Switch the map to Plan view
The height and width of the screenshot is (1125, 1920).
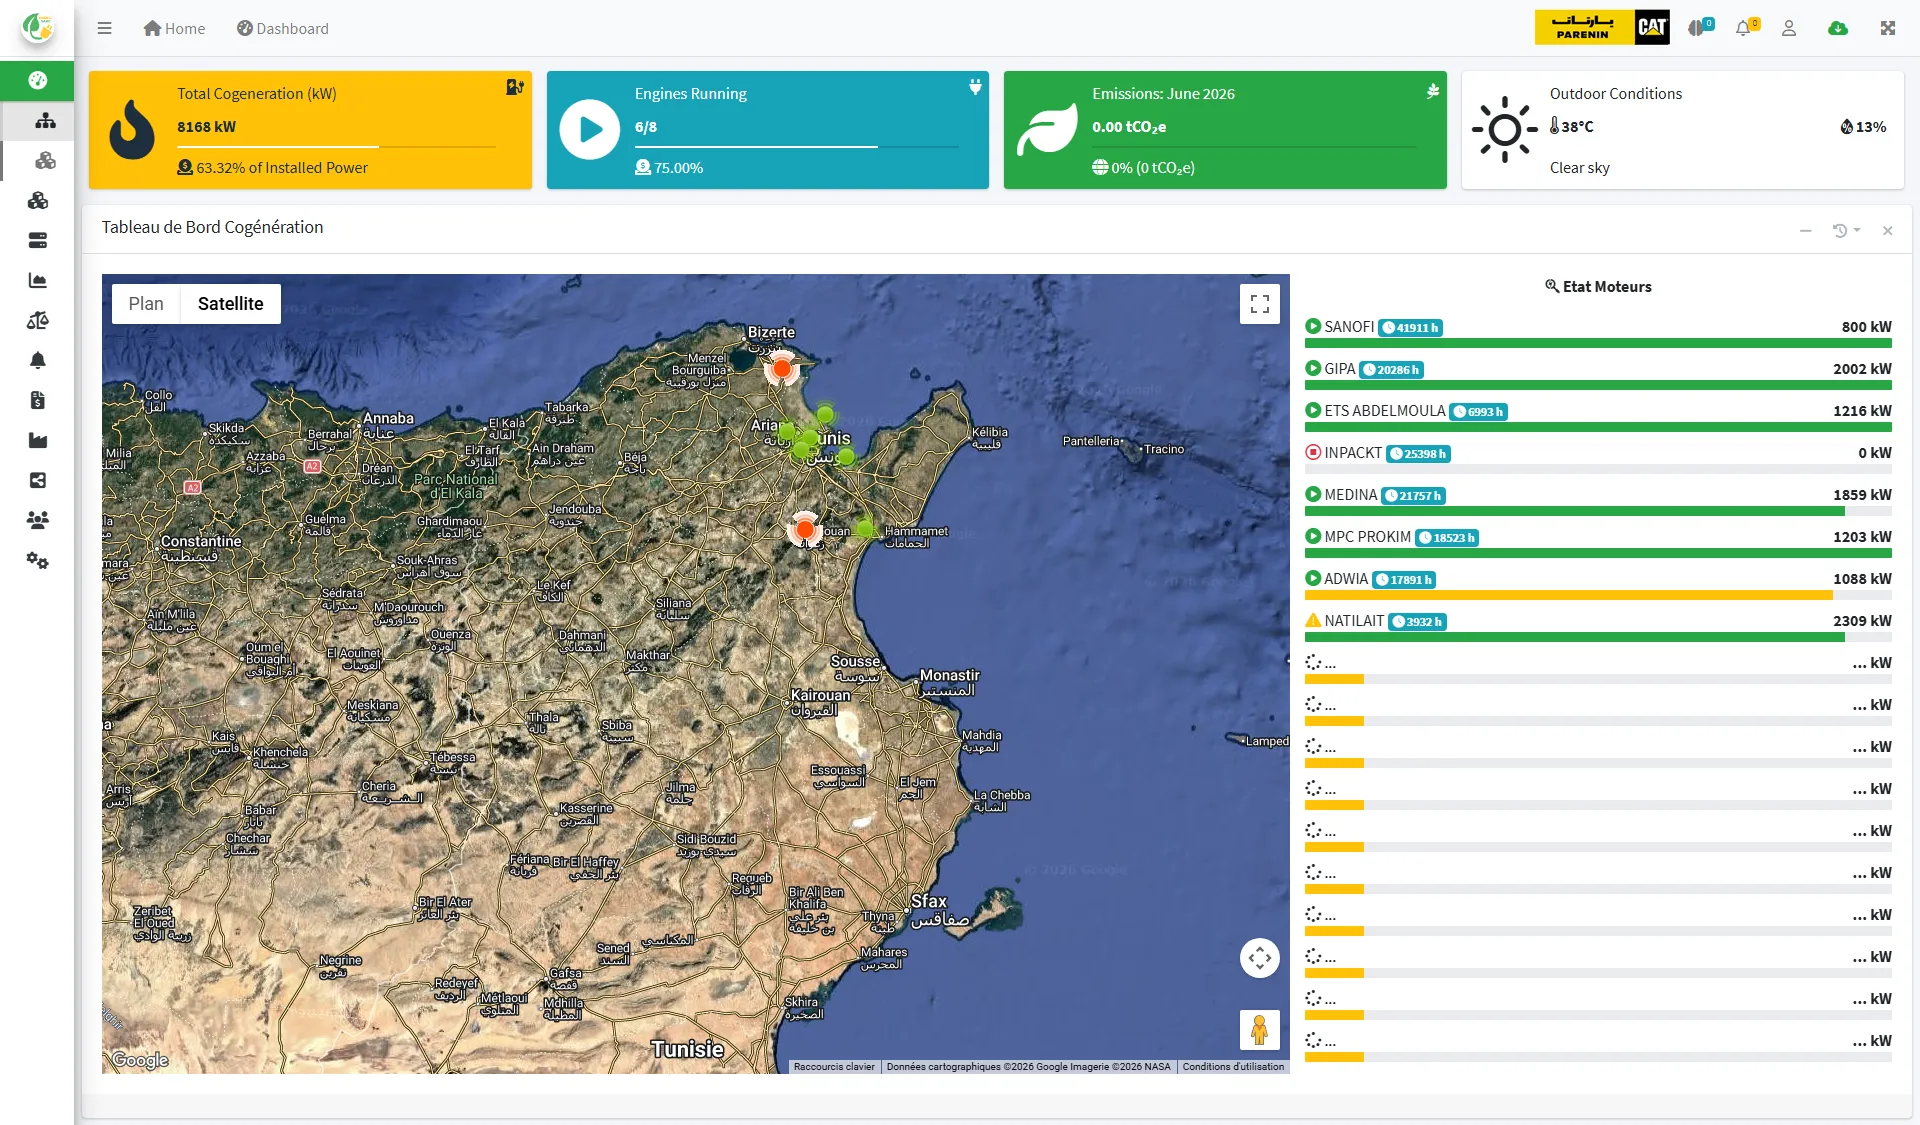coord(146,304)
